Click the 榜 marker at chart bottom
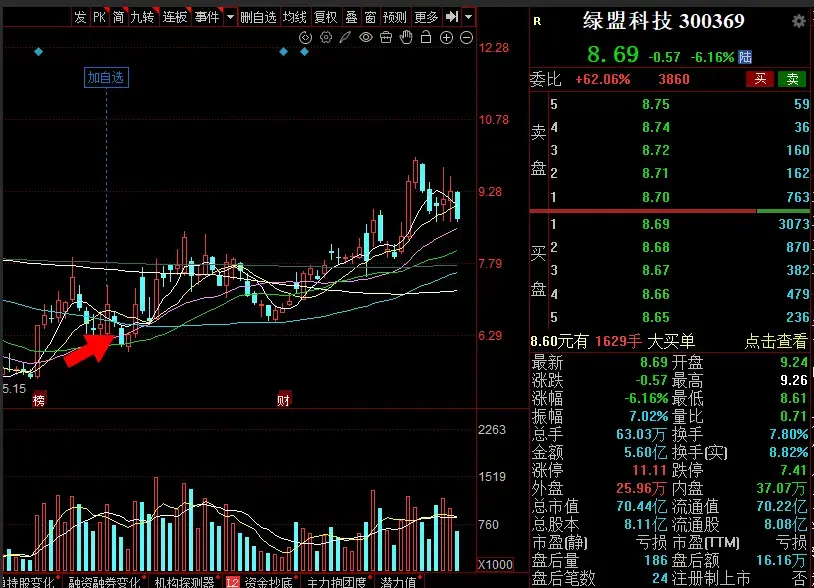The image size is (814, 588). 39,400
